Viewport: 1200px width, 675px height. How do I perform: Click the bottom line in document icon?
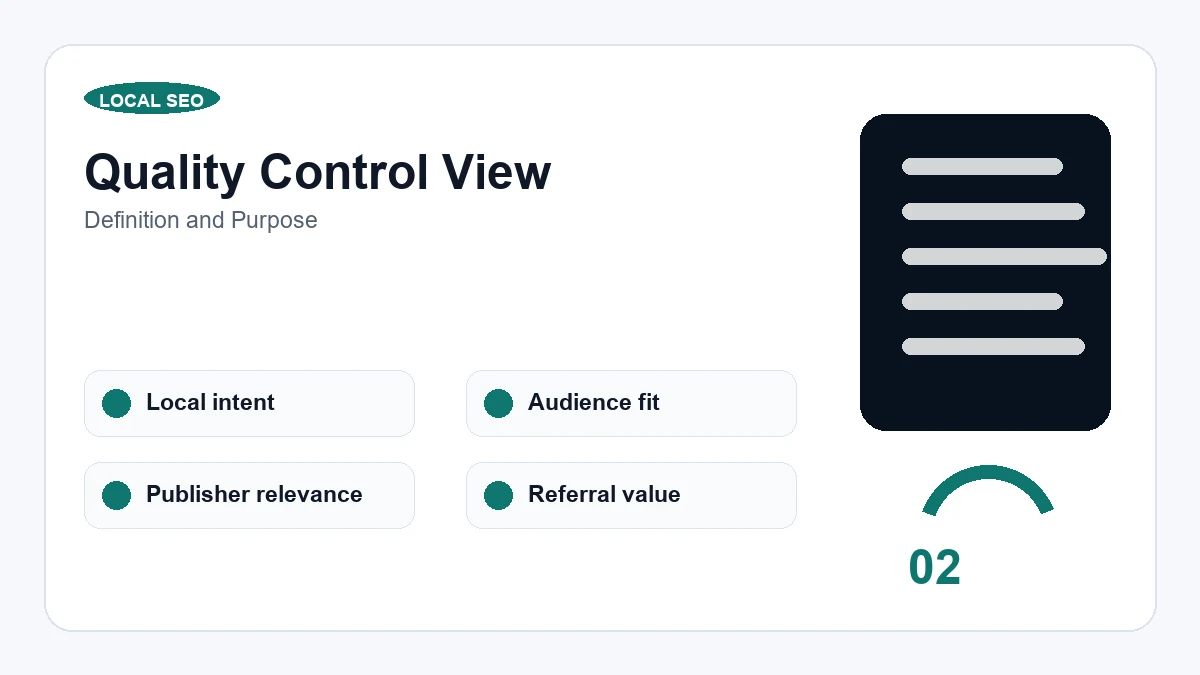tap(993, 346)
